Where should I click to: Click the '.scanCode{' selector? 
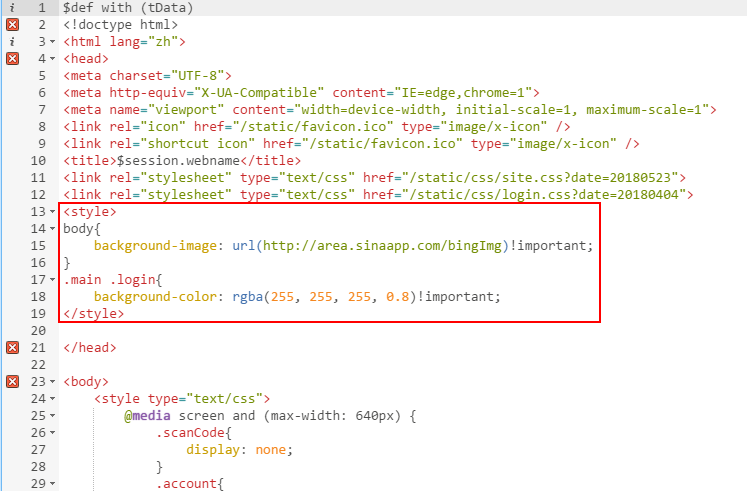pos(193,433)
